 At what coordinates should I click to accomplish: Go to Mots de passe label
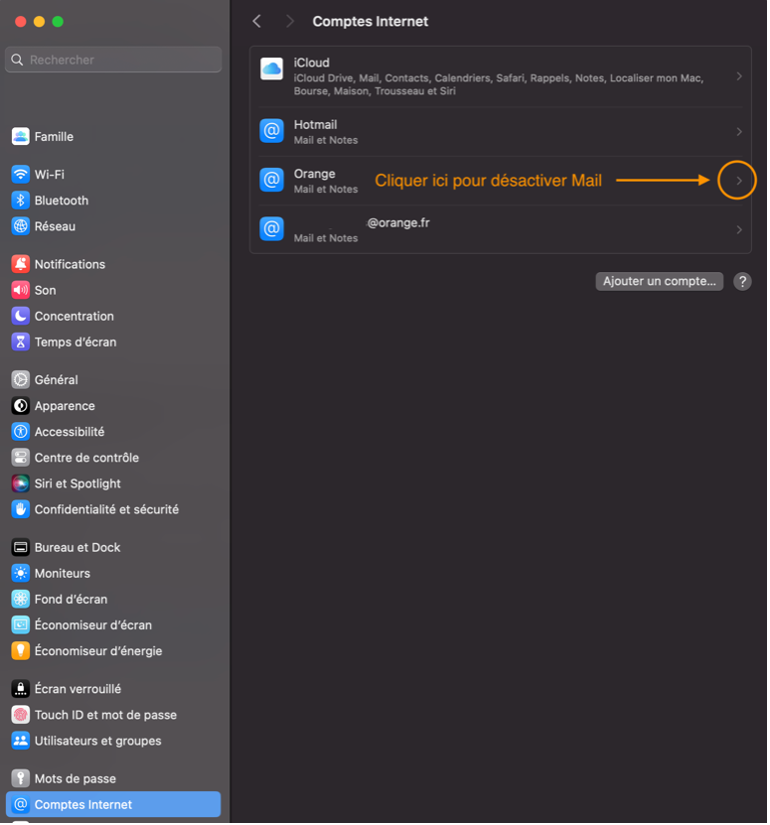point(75,779)
